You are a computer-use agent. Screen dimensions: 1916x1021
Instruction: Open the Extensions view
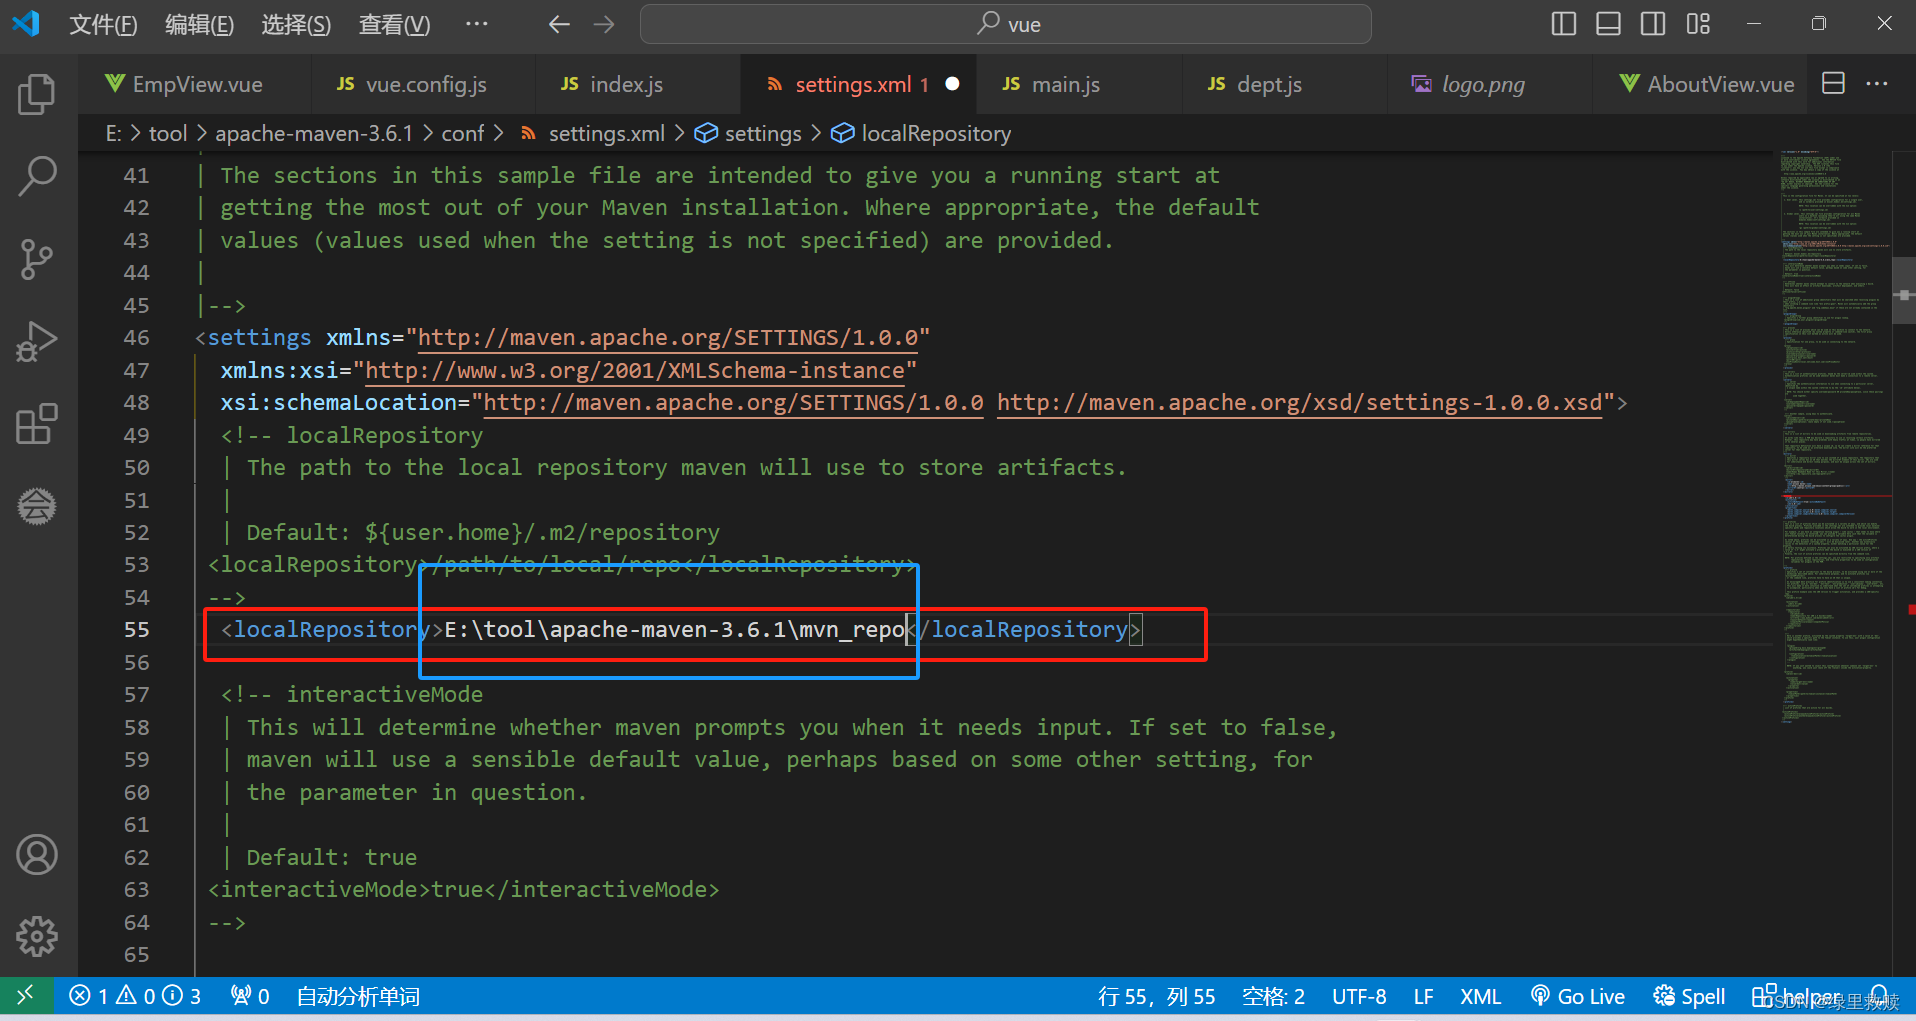(37, 424)
